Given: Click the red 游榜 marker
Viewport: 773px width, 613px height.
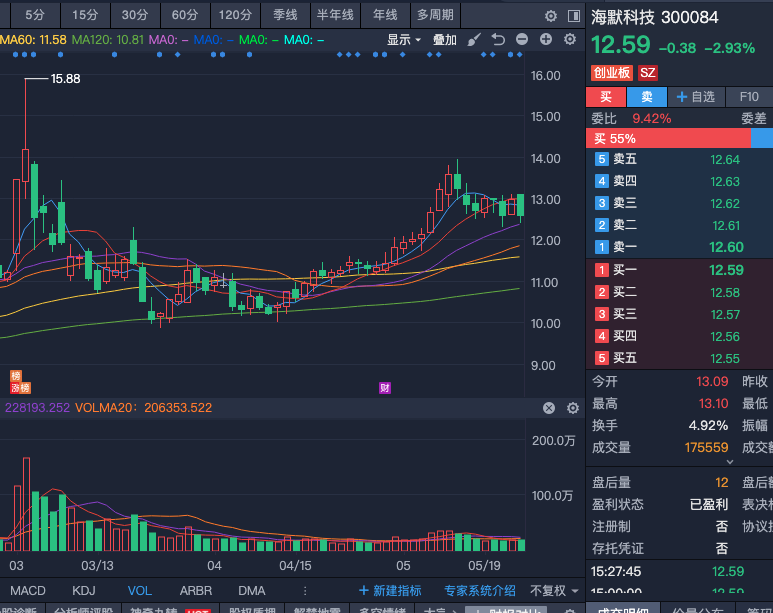Looking at the screenshot, I should click(20, 388).
